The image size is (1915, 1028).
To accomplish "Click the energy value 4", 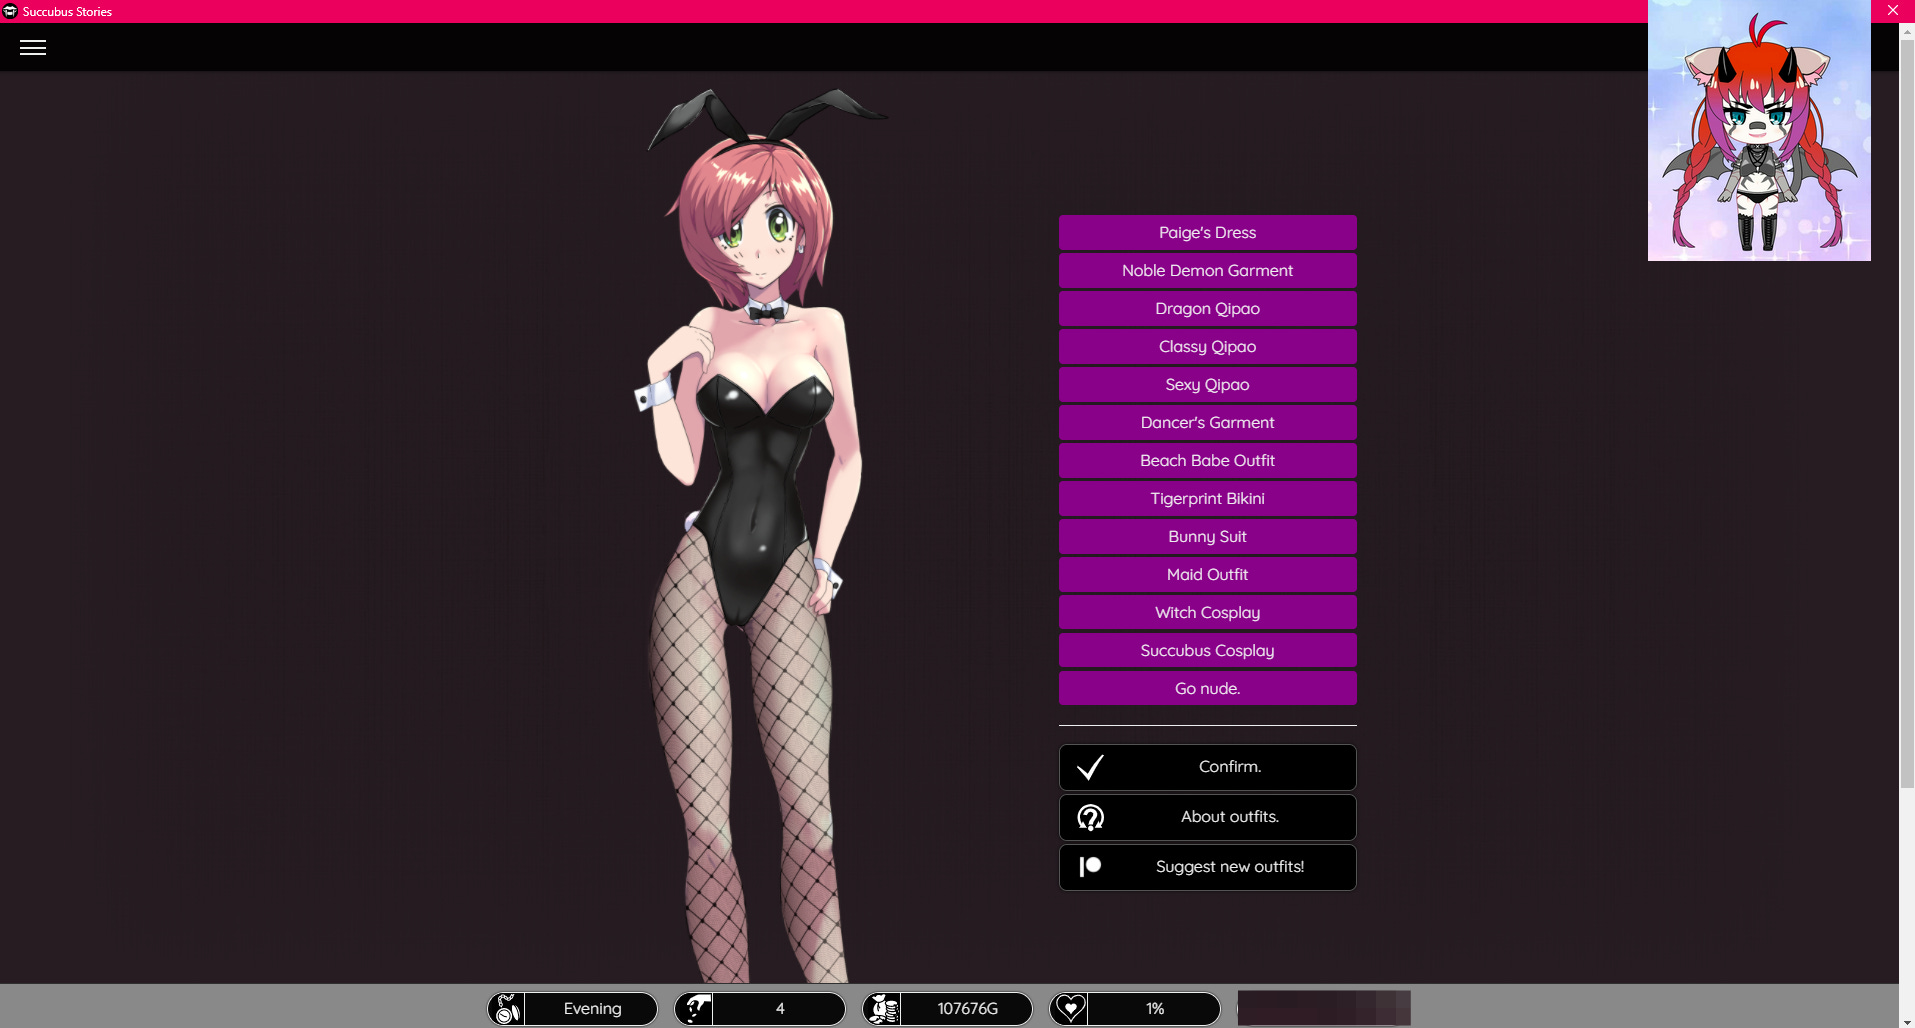I will coord(780,1009).
